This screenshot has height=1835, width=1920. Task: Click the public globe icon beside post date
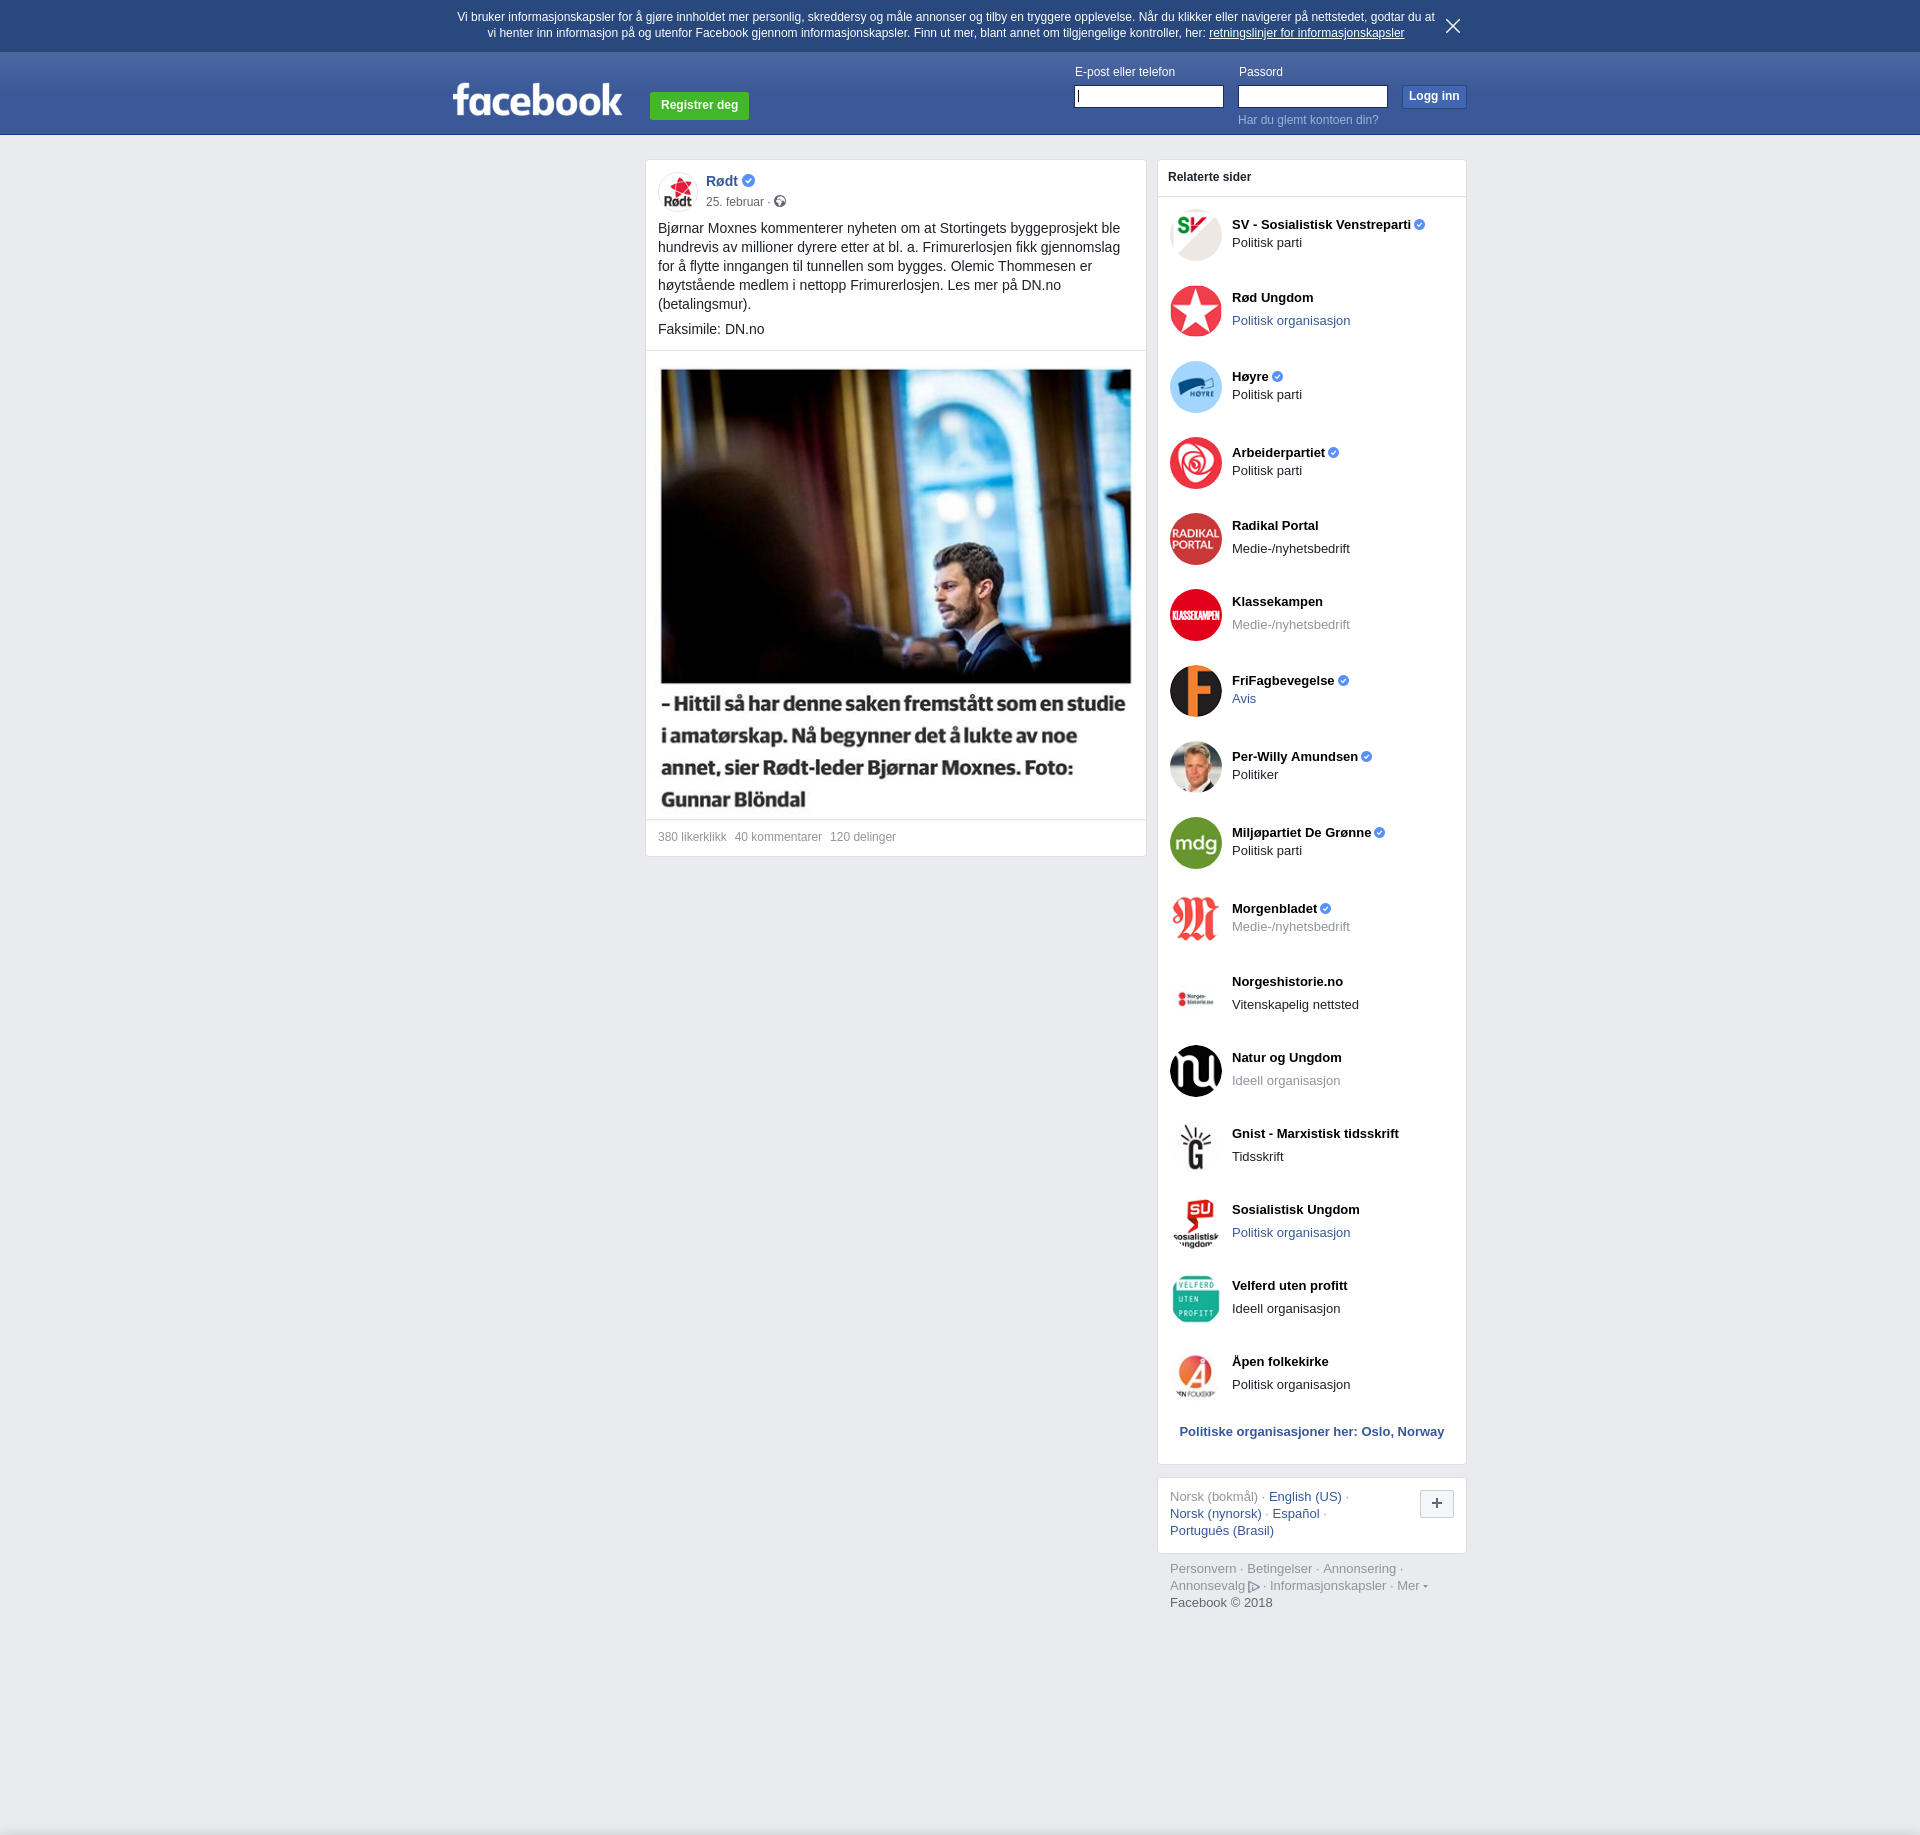point(780,202)
